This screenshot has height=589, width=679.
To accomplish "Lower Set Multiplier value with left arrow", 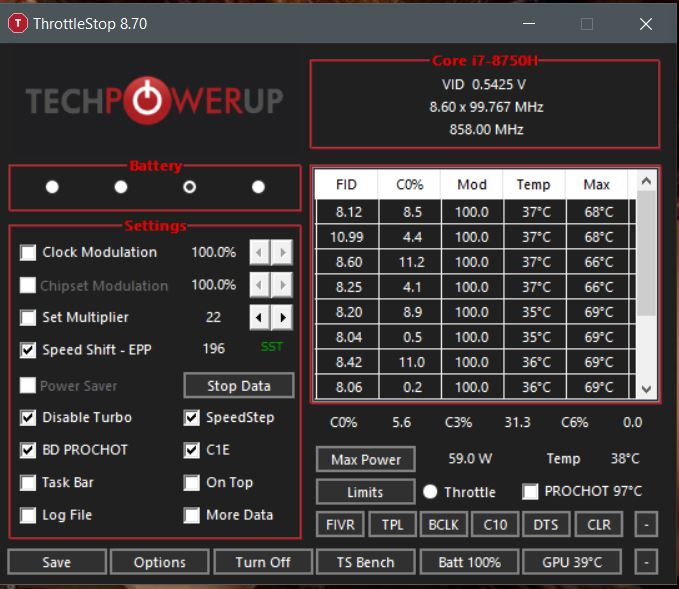I will 259,317.
